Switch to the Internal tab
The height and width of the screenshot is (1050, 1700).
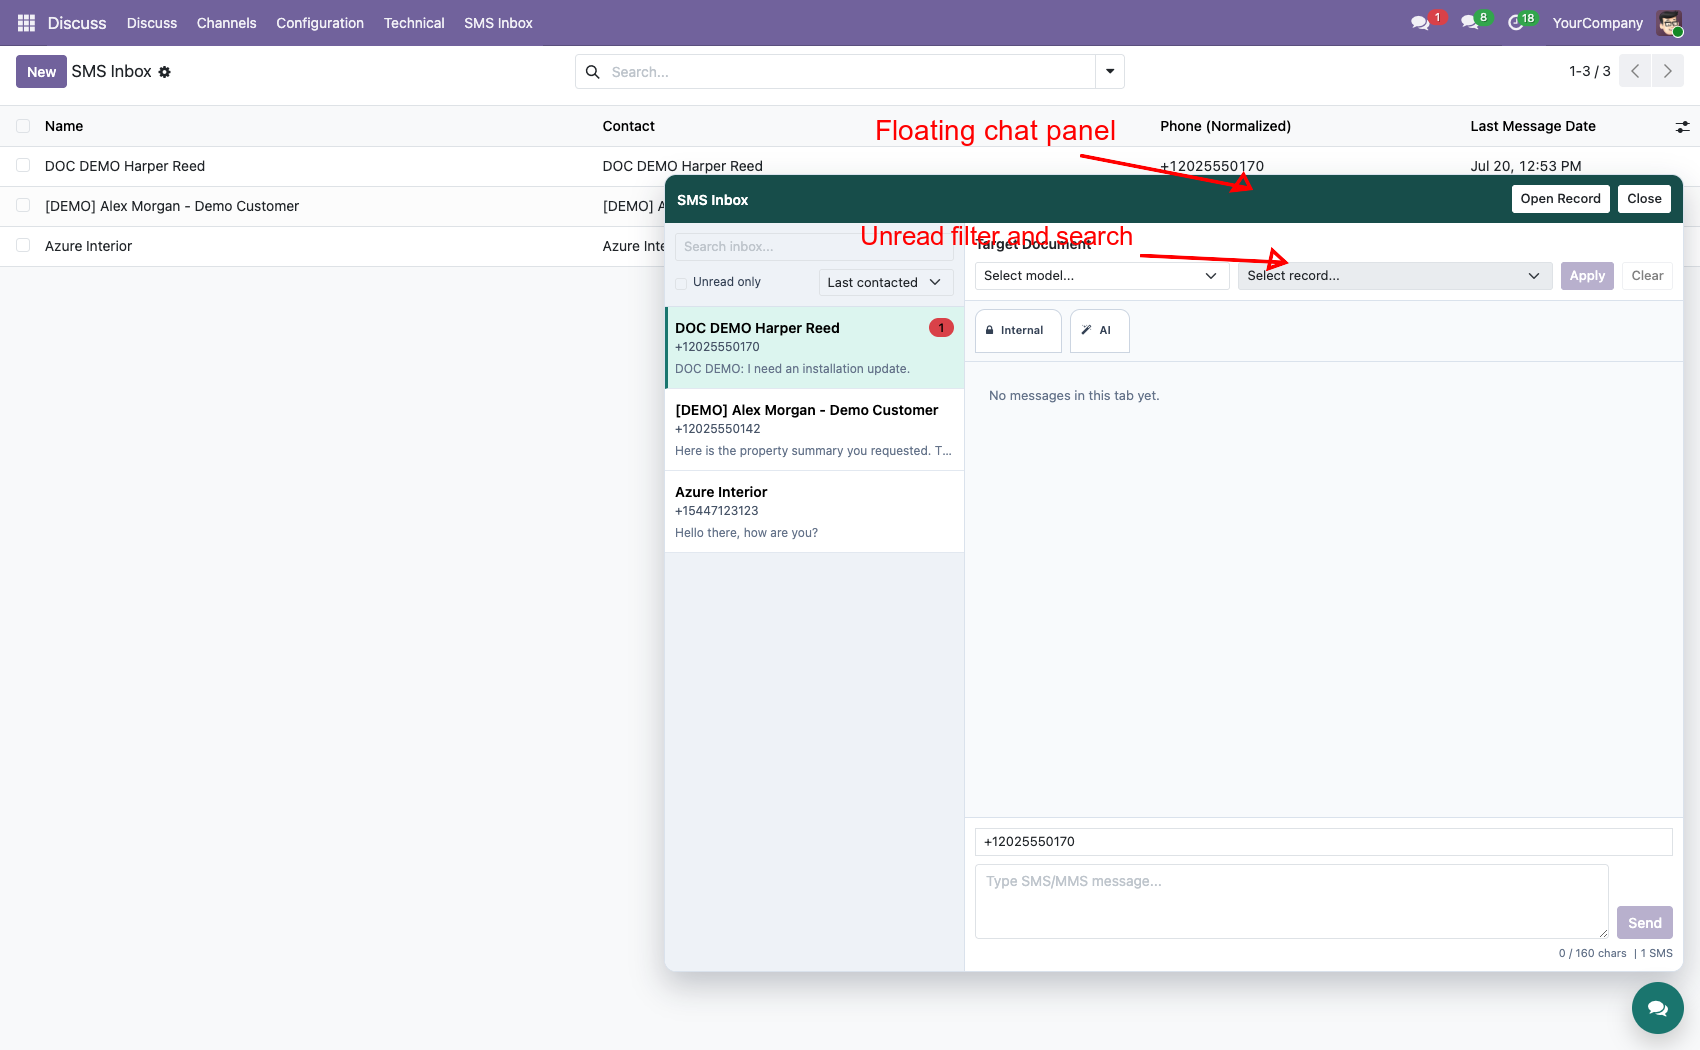(1018, 331)
